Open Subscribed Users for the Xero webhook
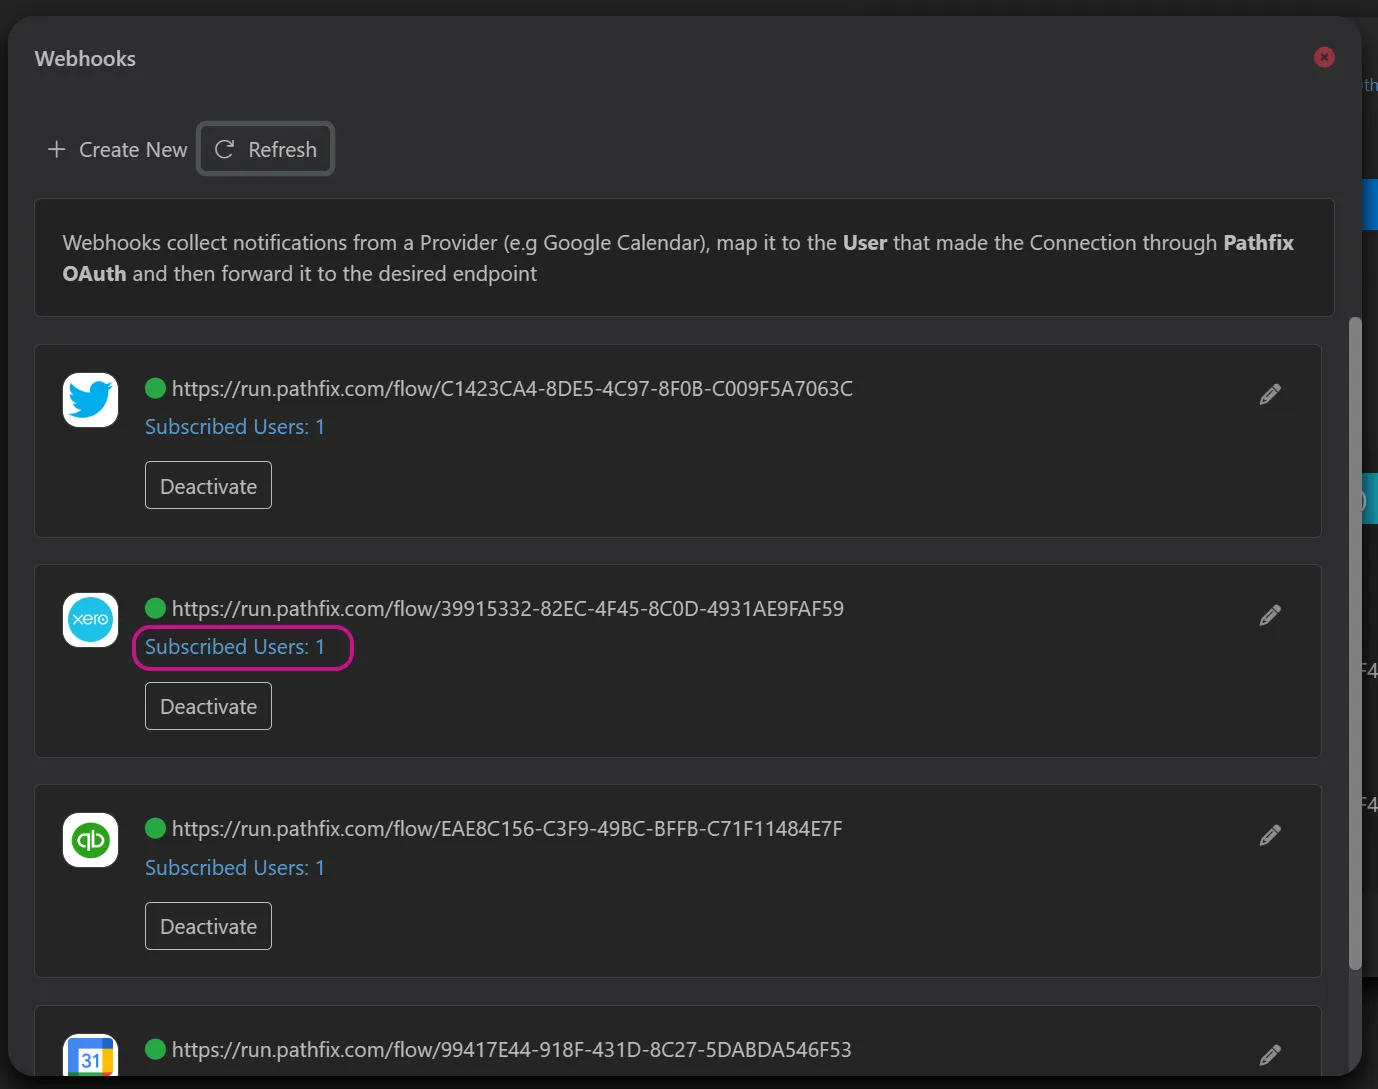This screenshot has height=1089, width=1378. [x=235, y=647]
